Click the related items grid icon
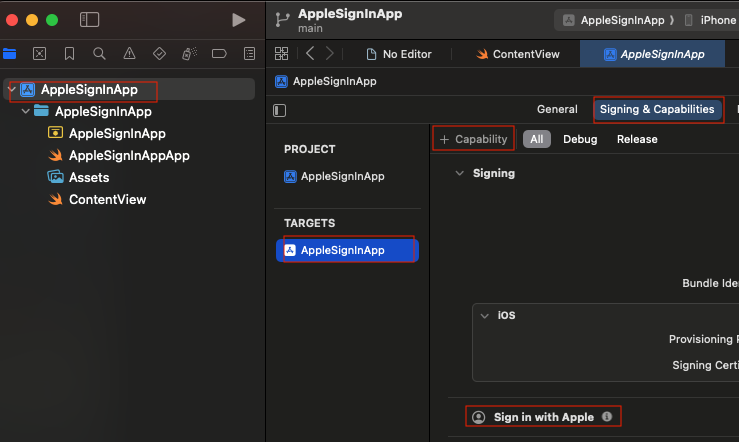The image size is (739, 442). tap(281, 54)
